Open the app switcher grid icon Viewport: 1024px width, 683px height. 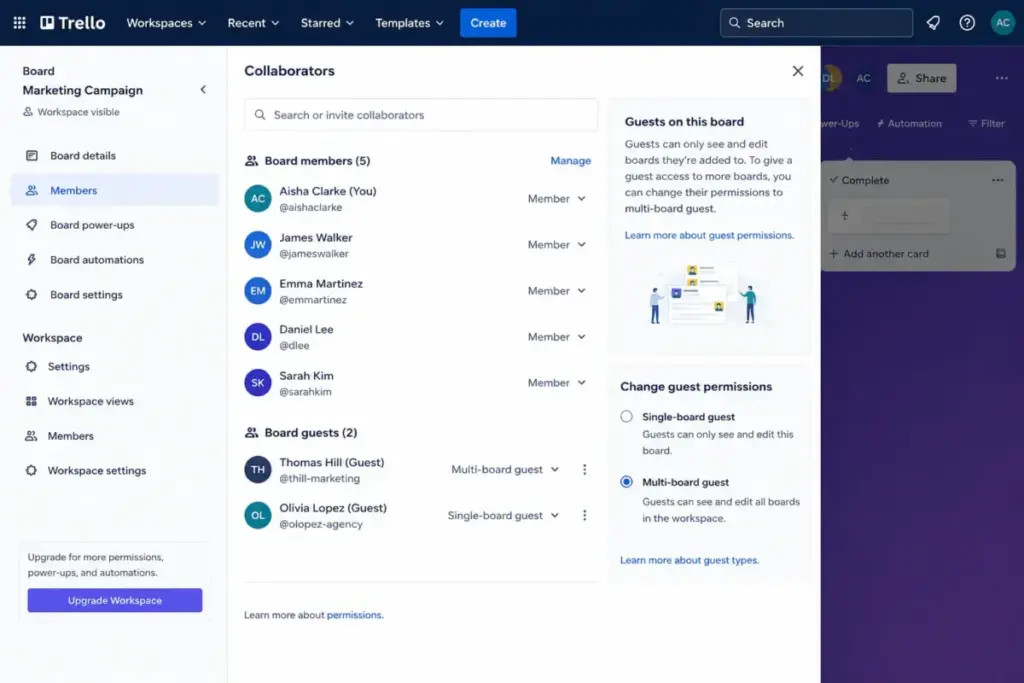tap(20, 23)
